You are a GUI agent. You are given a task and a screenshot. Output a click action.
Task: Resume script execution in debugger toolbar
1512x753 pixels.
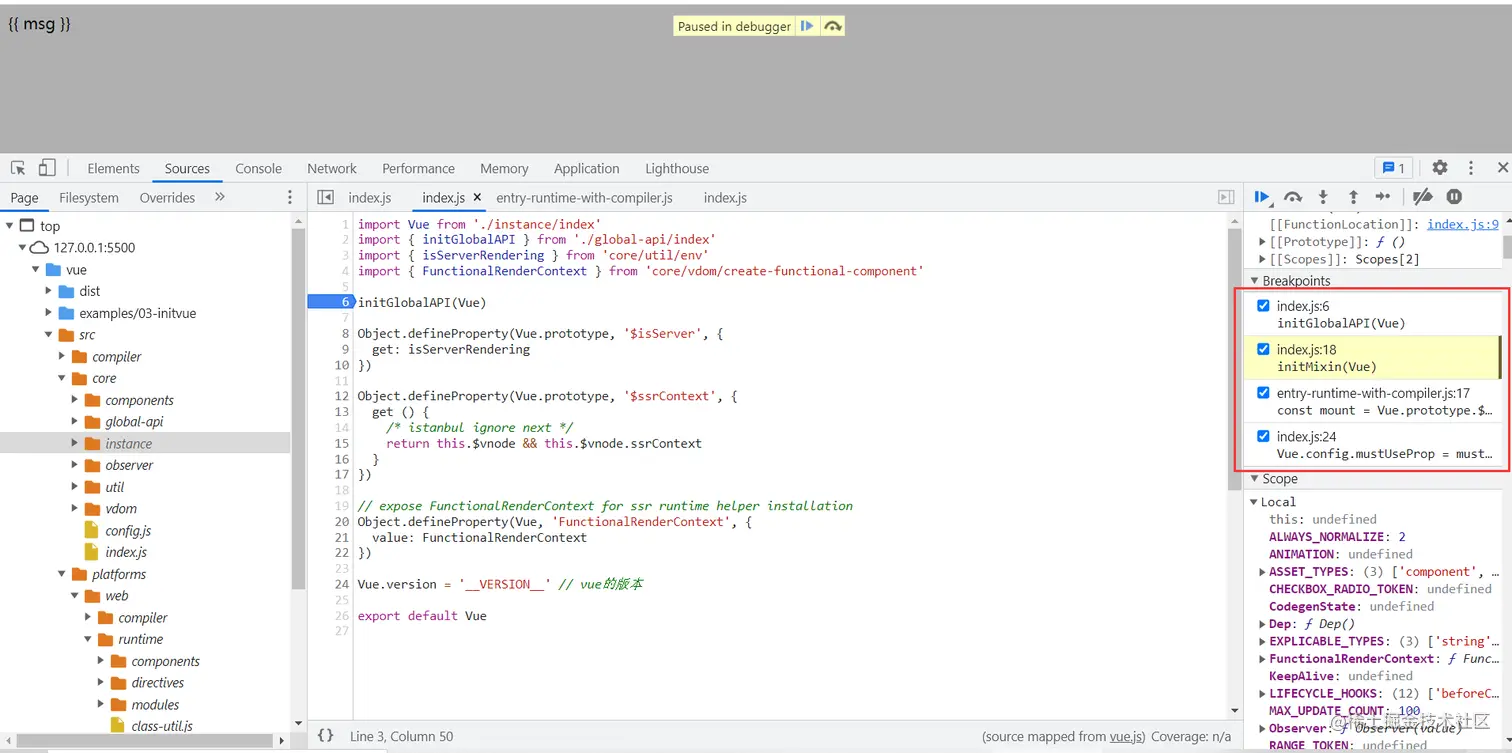pyautogui.click(x=1262, y=197)
